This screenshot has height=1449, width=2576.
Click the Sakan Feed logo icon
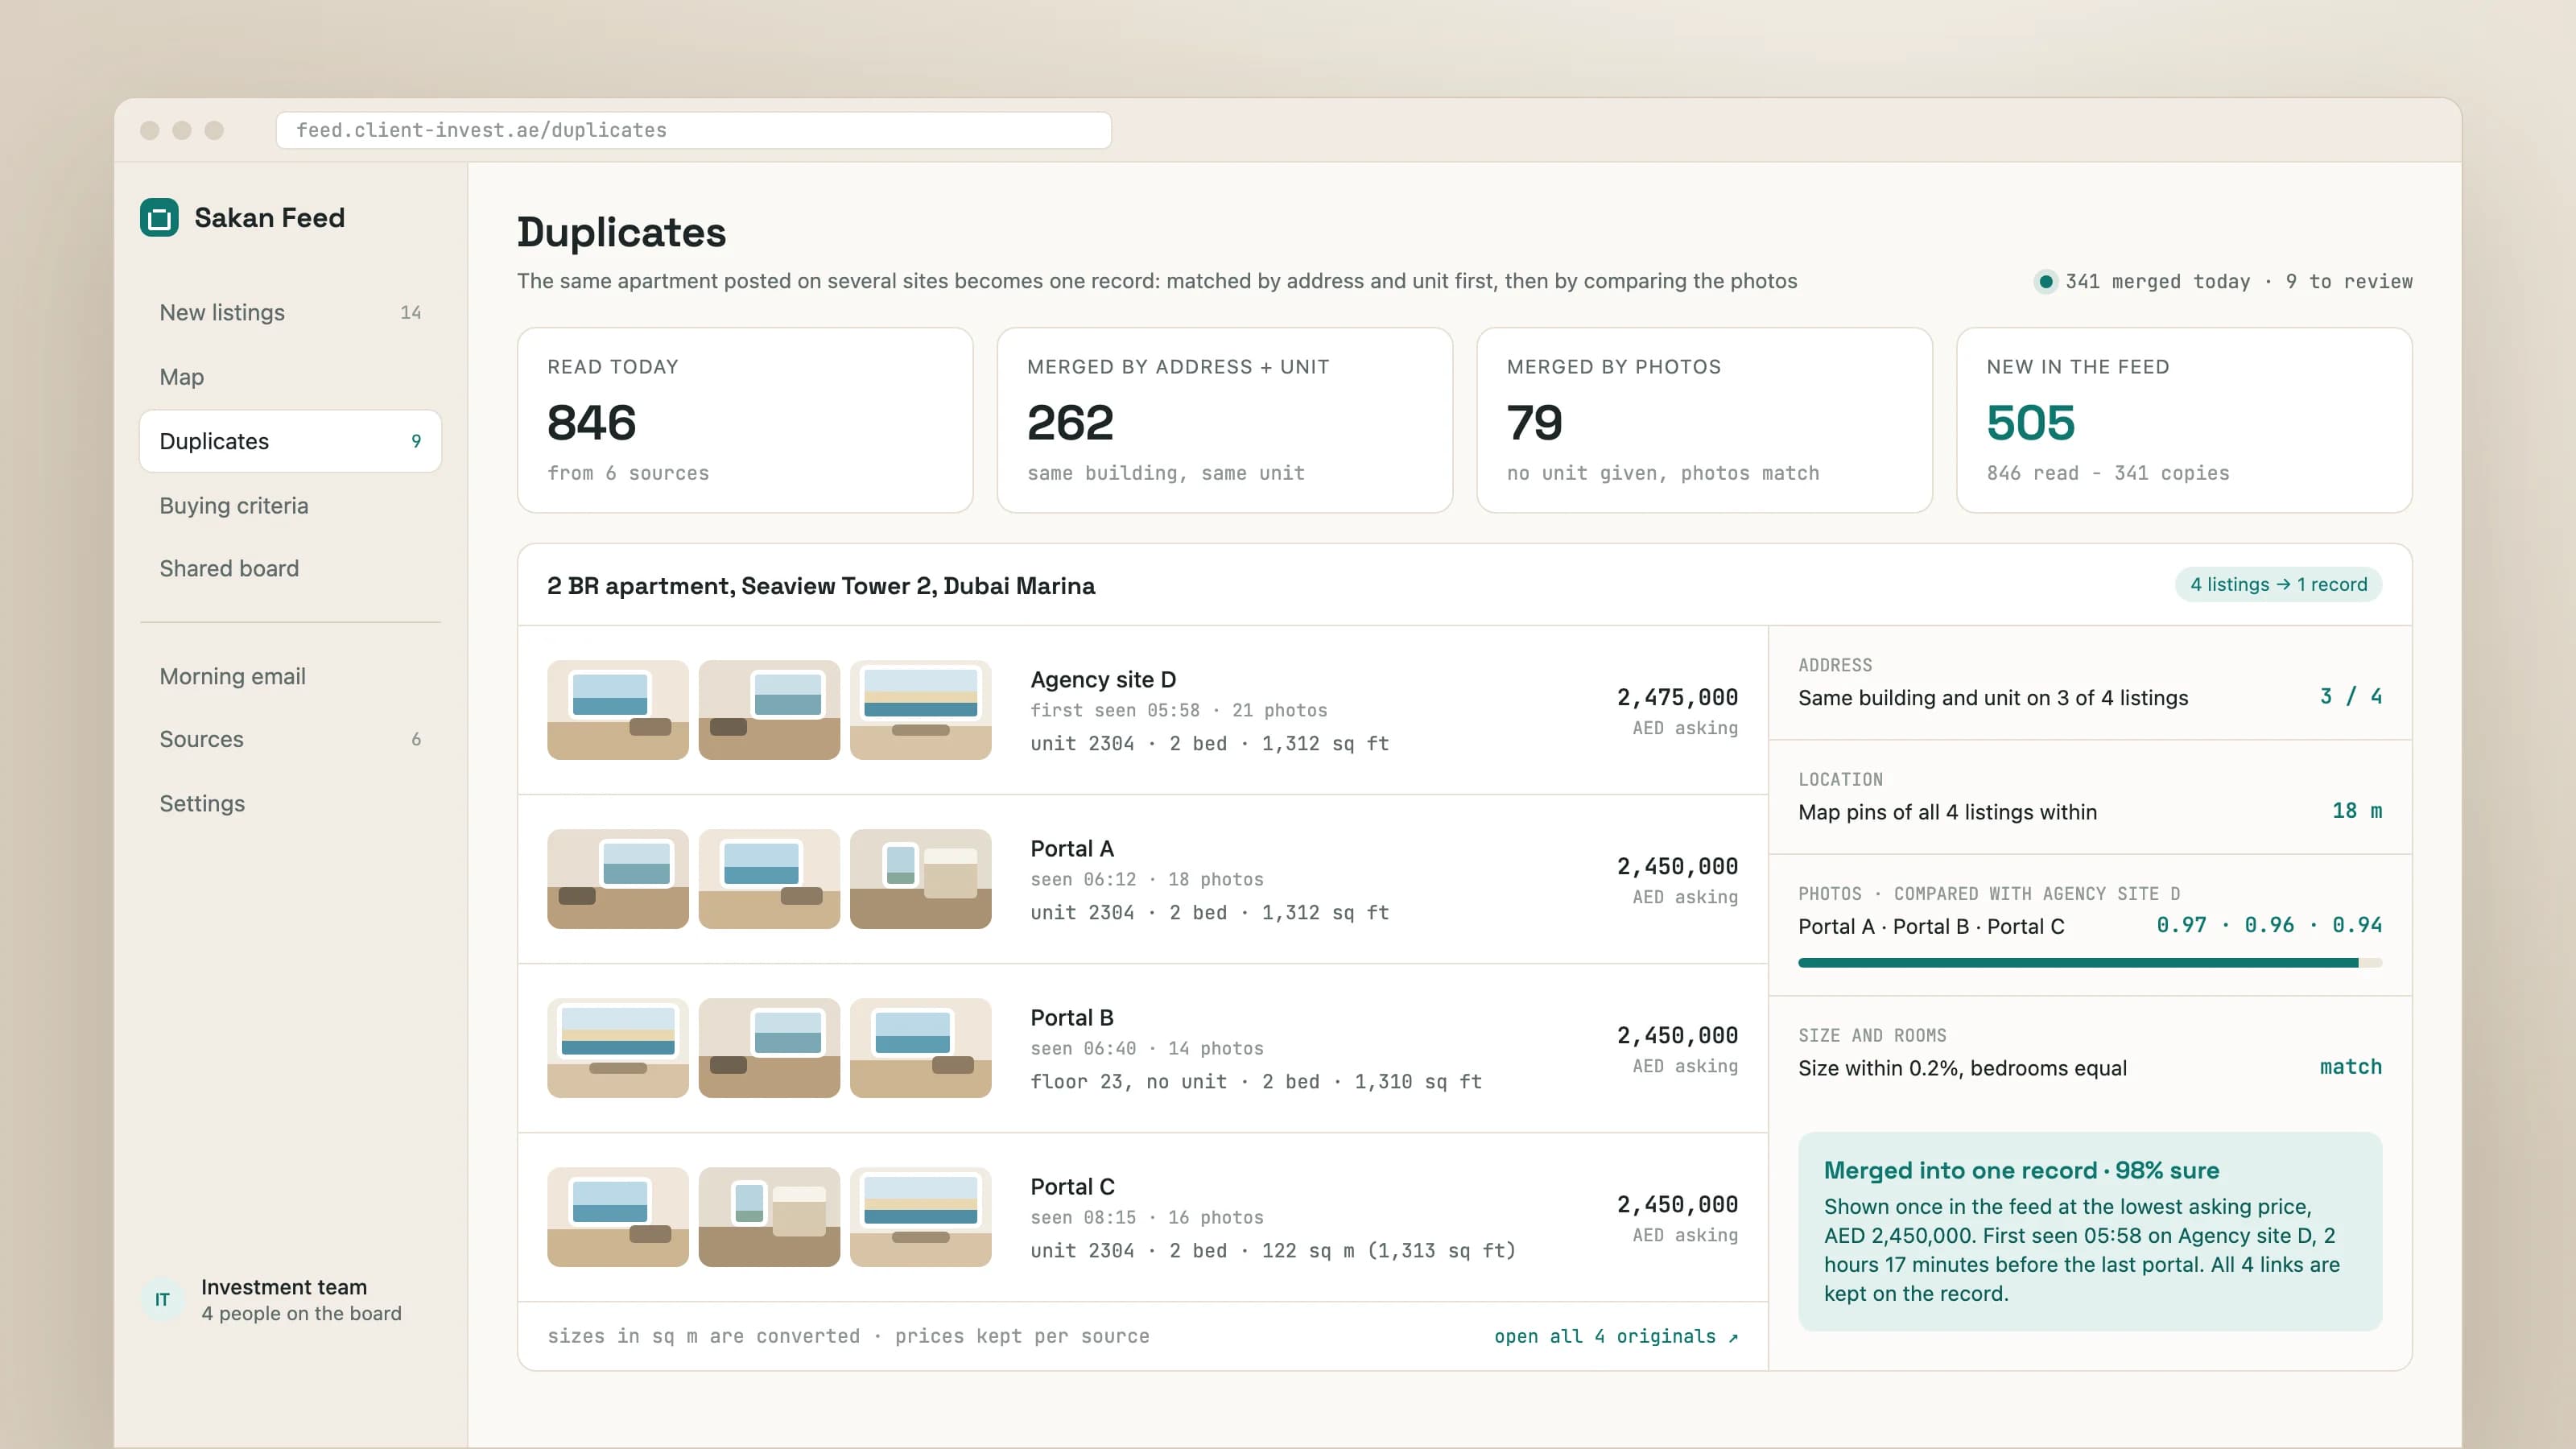[x=159, y=218]
